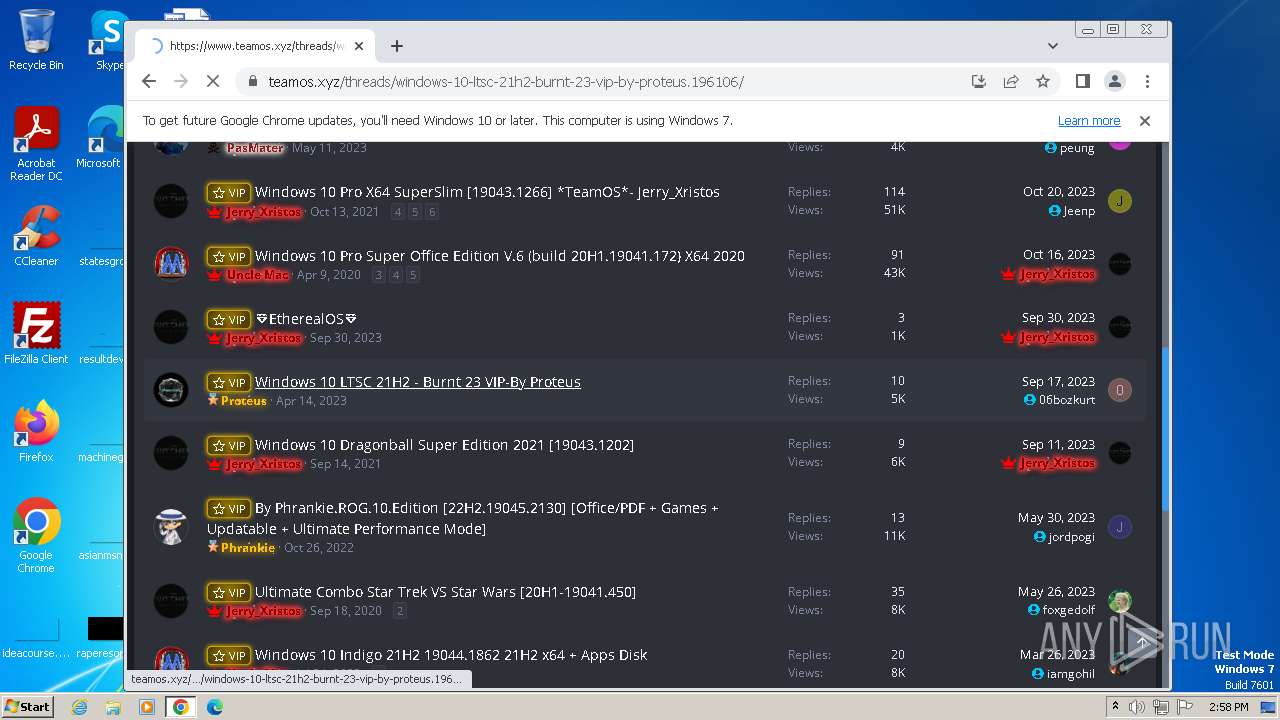Viewport: 1280px width, 720px height.
Task: Click Uncle Mac avatar on Super Office thread
Action: tap(171, 264)
